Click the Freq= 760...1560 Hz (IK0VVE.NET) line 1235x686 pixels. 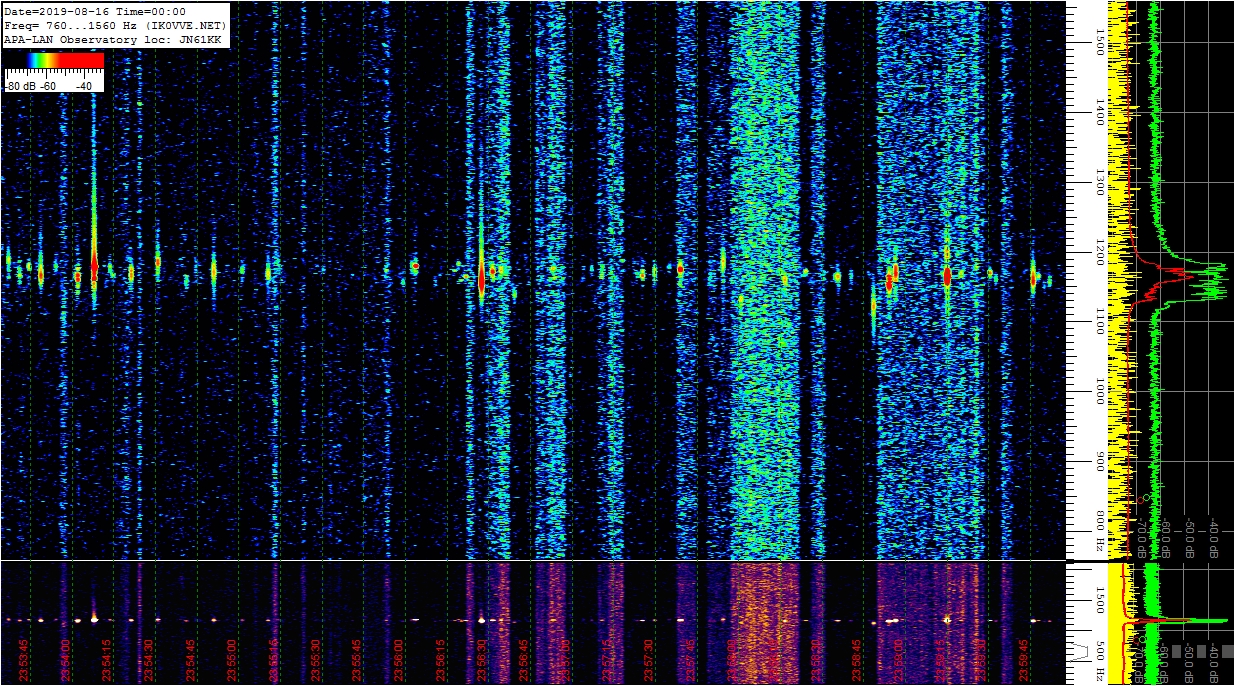click(115, 25)
